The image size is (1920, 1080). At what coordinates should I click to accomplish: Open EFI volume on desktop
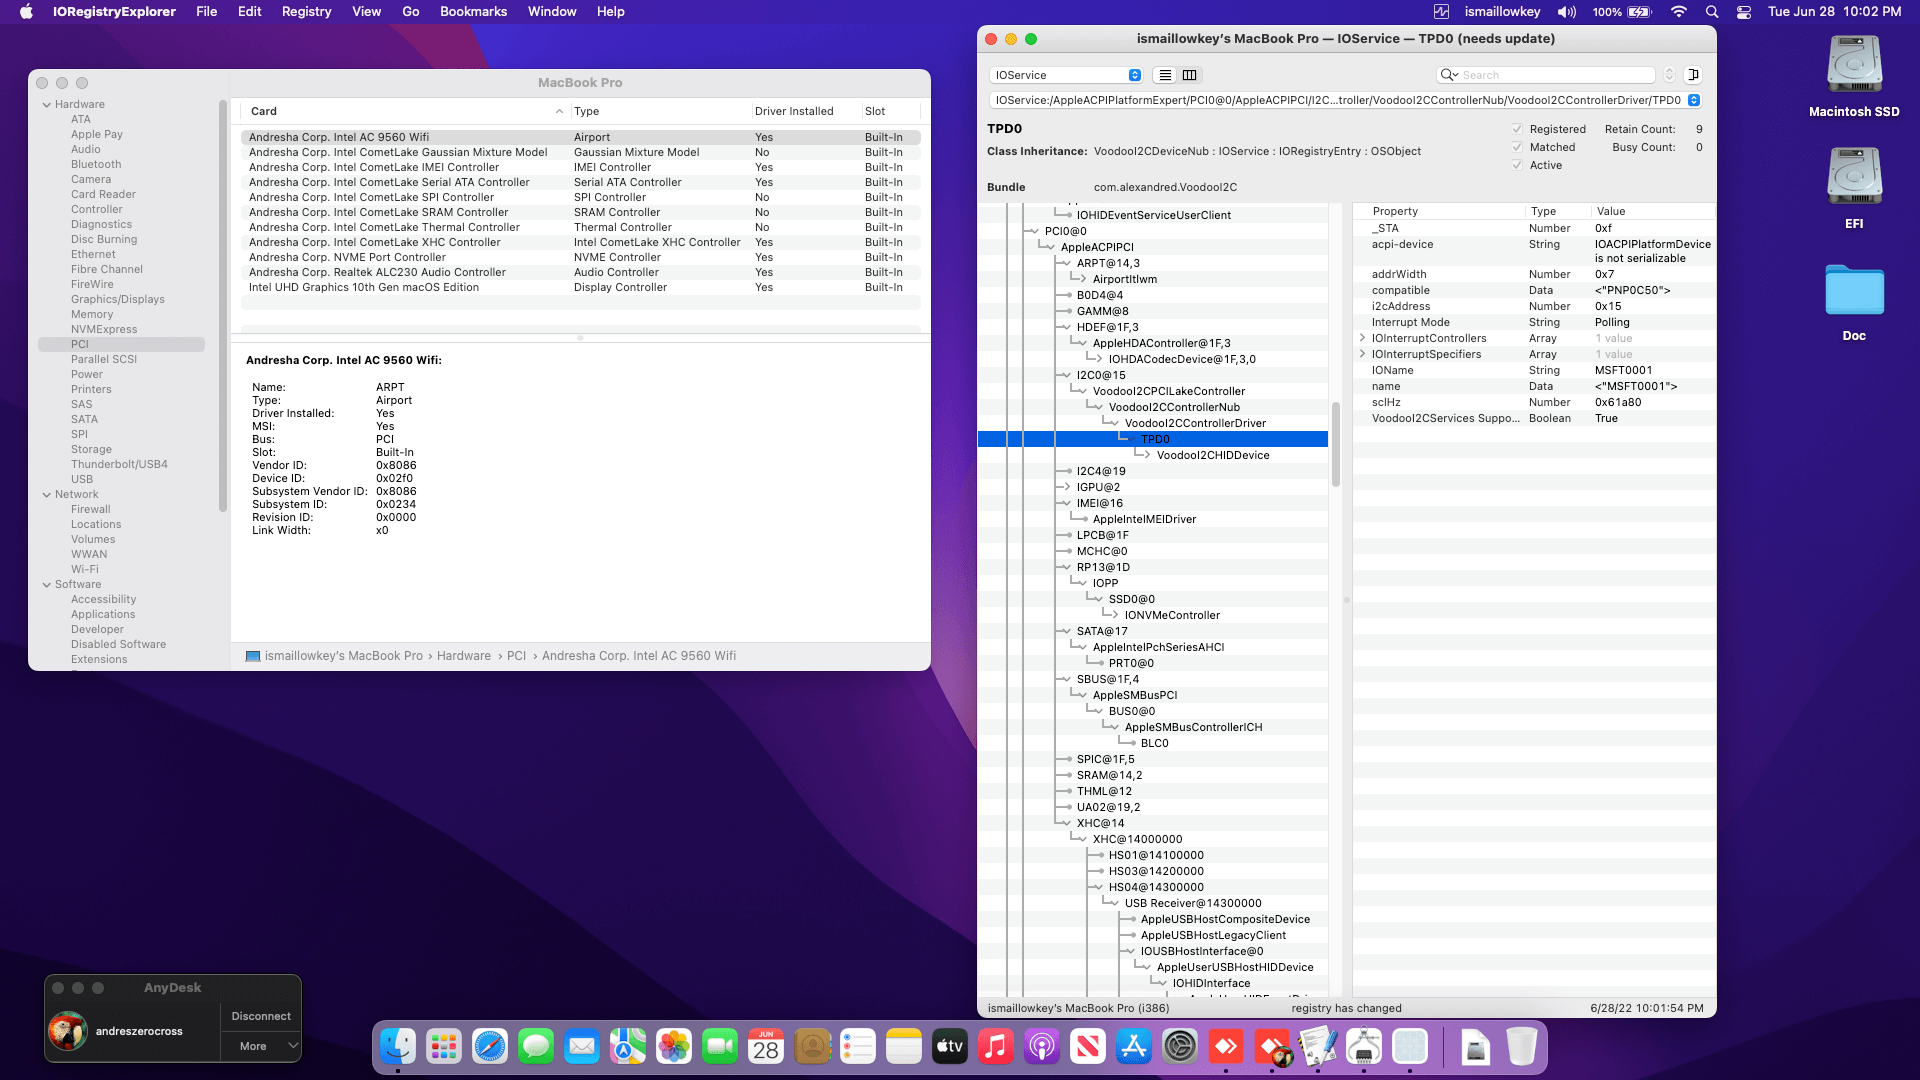1854,188
